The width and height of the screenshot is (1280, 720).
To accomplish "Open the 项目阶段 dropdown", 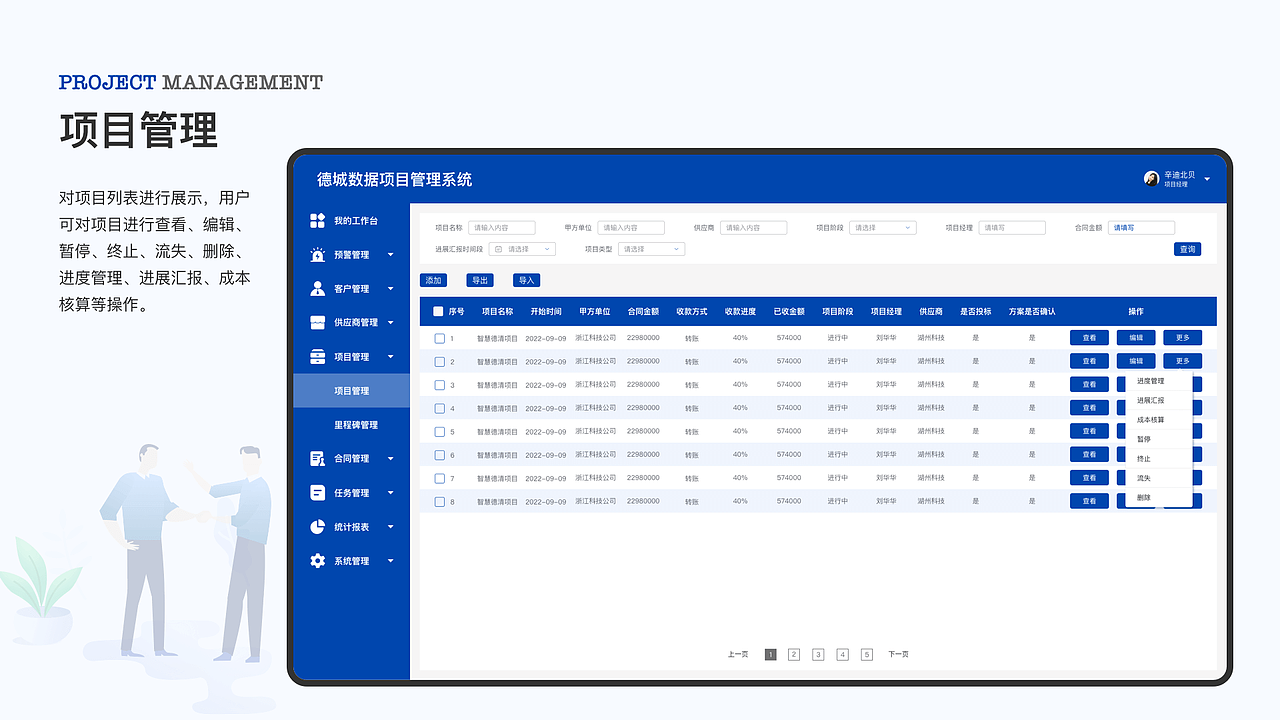I will click(x=883, y=228).
